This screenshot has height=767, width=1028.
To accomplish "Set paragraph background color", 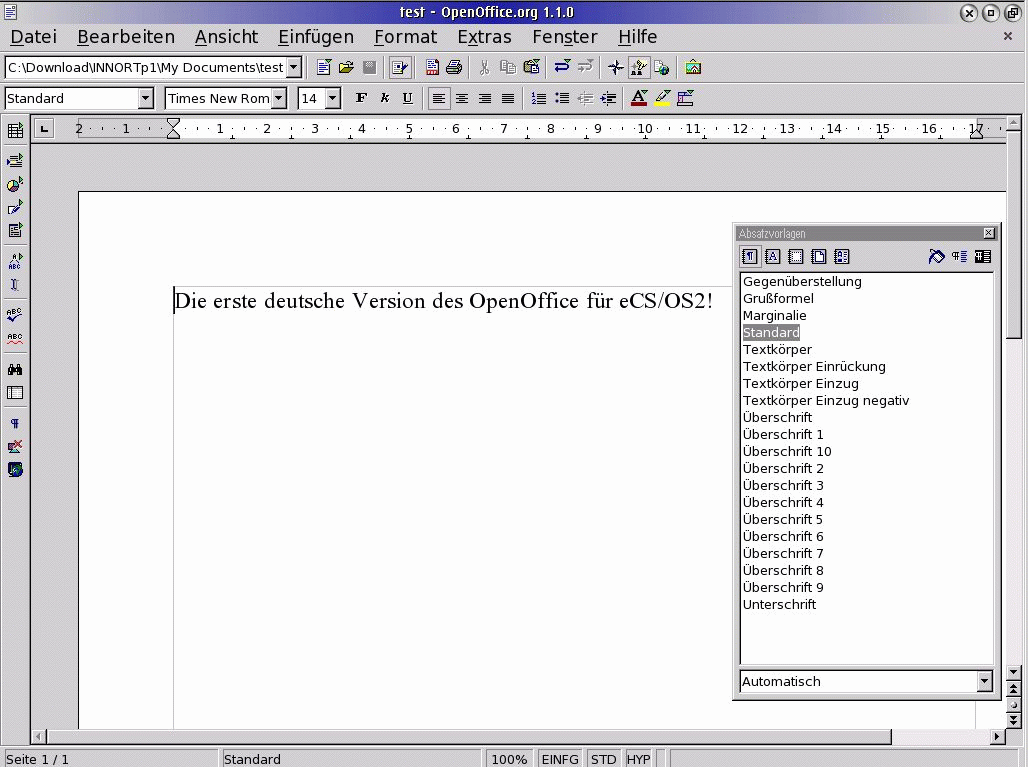I will coord(685,98).
